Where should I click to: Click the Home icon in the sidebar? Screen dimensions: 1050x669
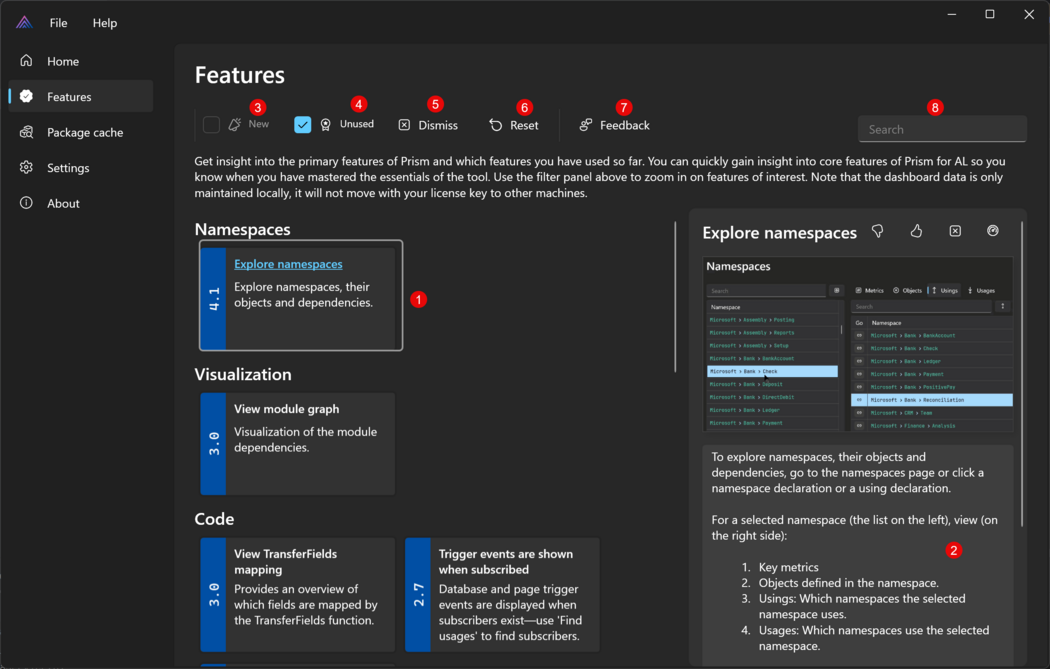[x=27, y=61]
